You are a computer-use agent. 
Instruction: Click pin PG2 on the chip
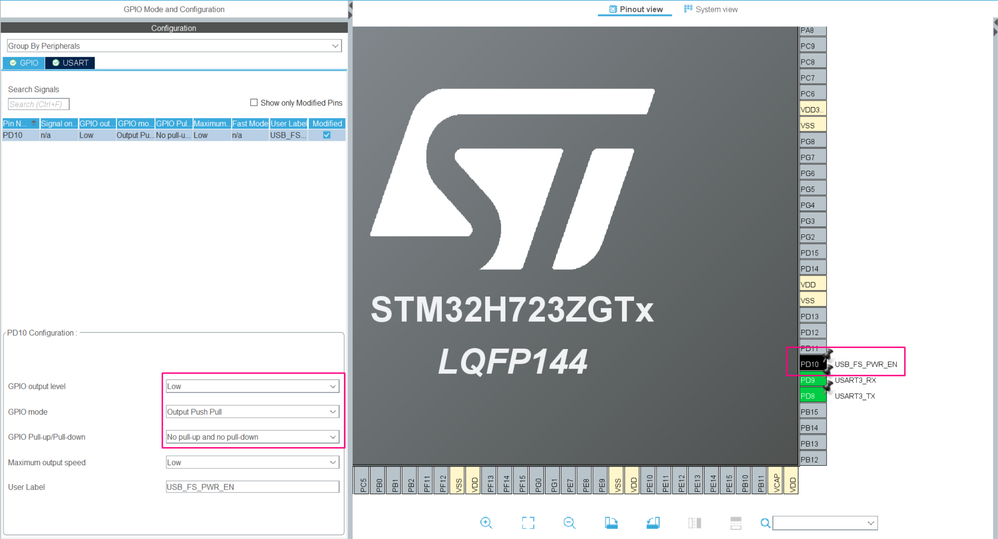pyautogui.click(x=812, y=237)
